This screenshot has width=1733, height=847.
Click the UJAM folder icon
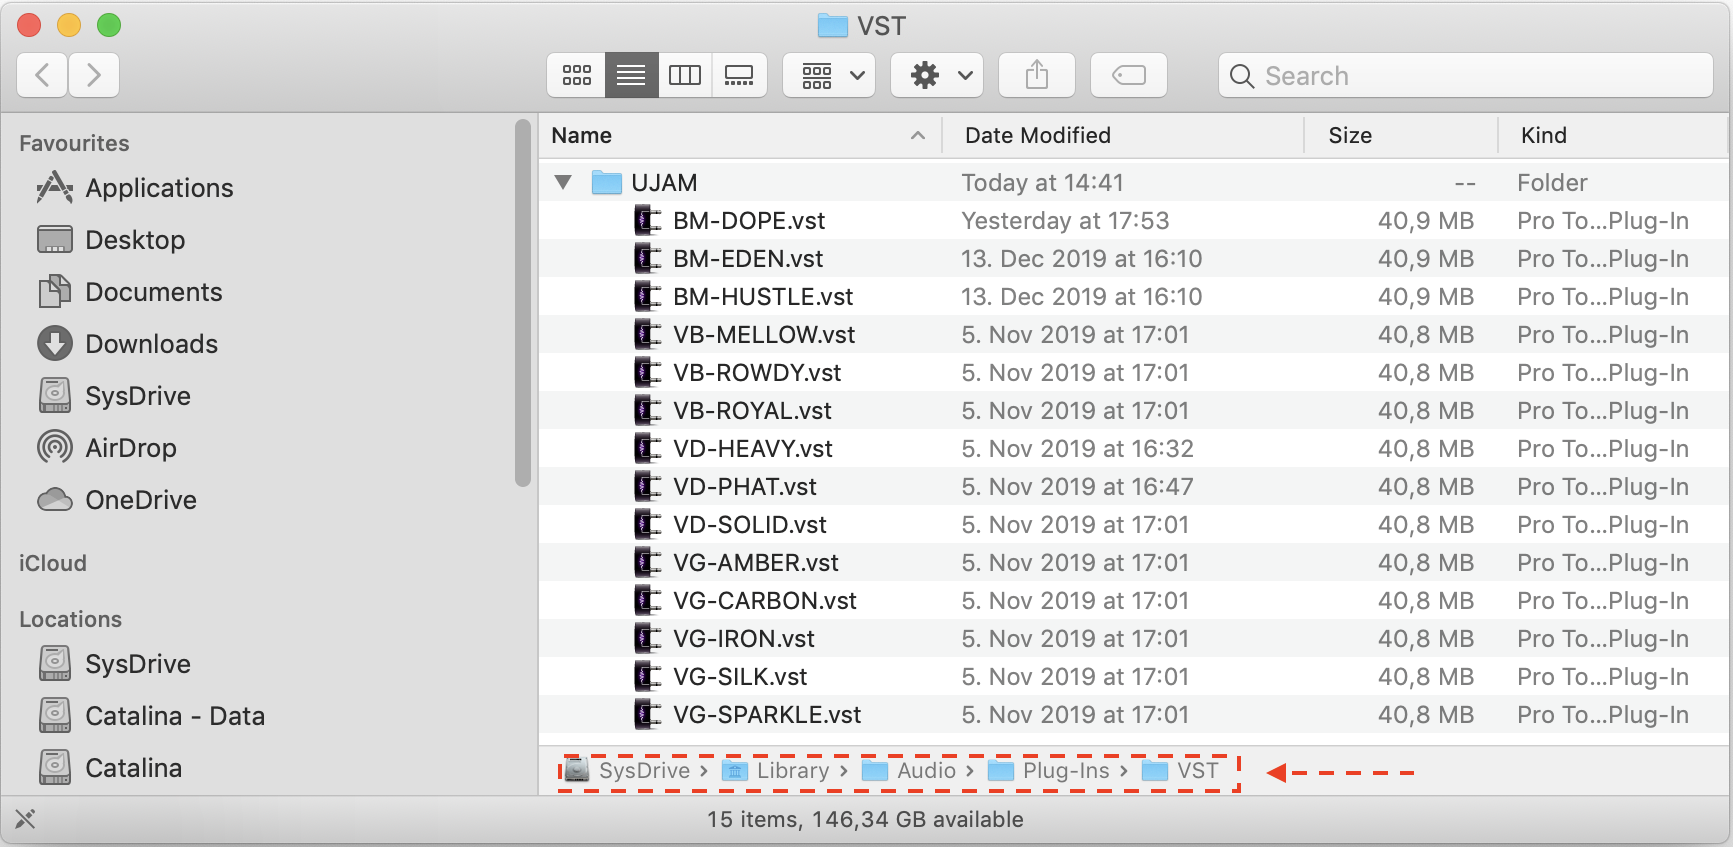pos(606,182)
